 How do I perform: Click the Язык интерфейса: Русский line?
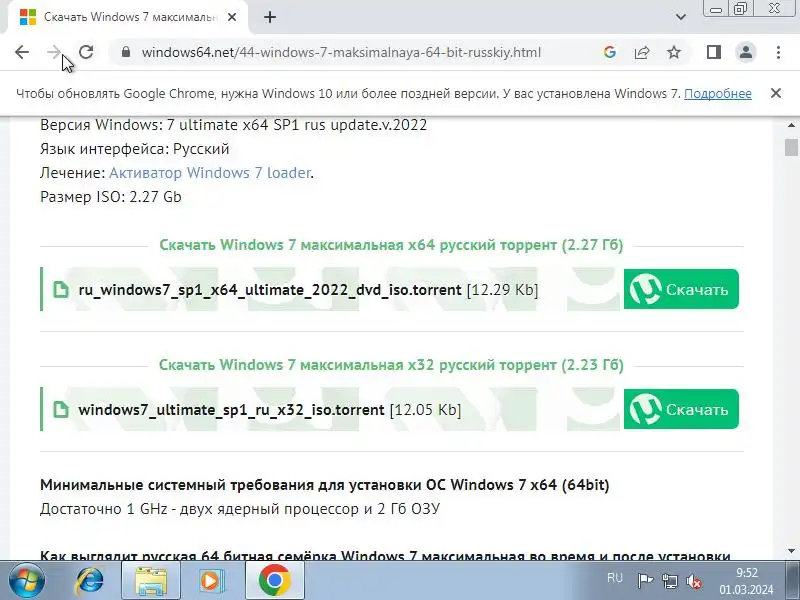[x=135, y=149]
